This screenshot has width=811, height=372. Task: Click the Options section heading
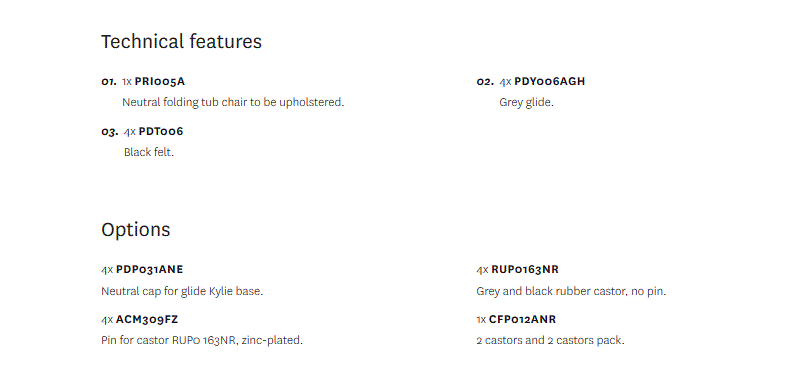[136, 230]
